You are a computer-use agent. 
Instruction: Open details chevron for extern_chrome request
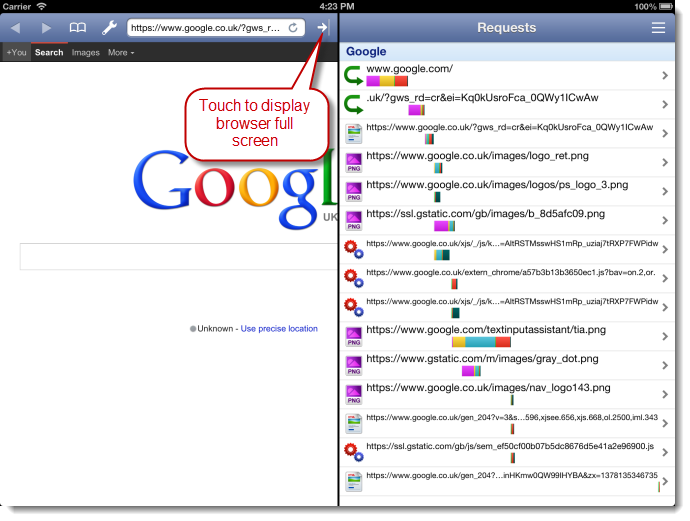[665, 279]
